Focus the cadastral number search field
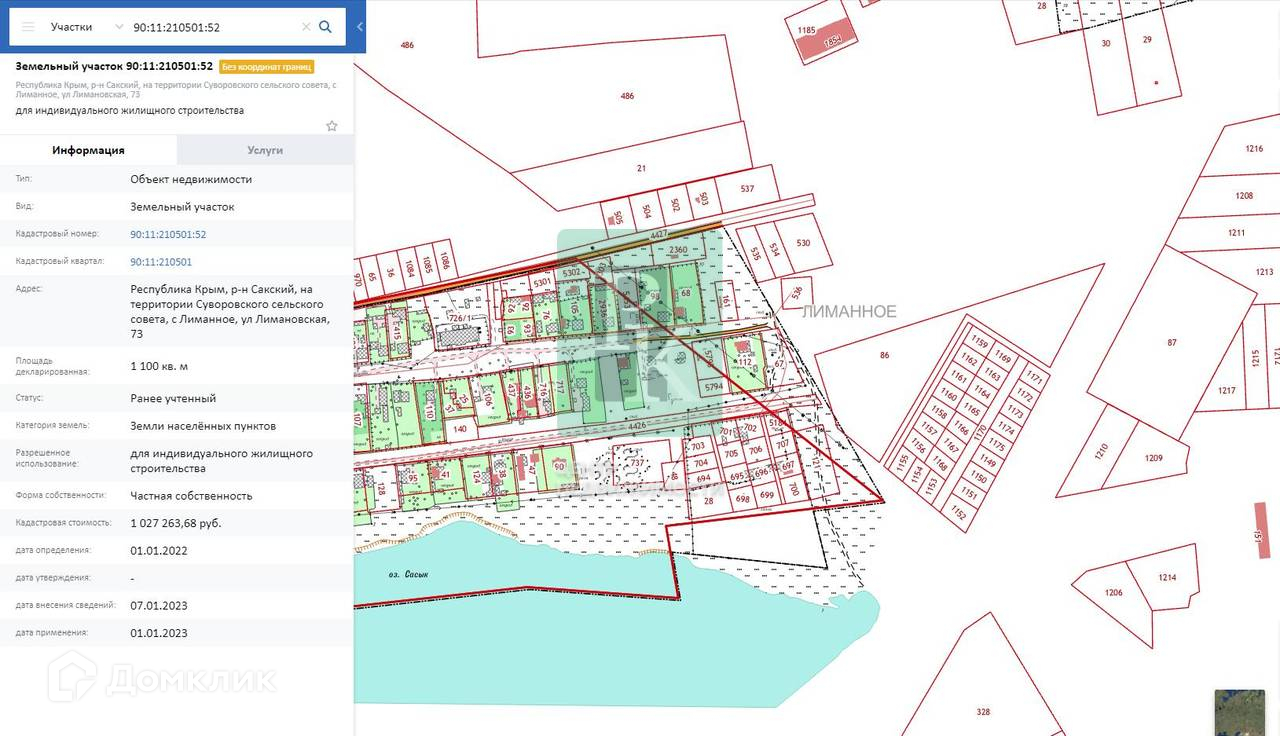Viewport: 1280px width, 736px height. [215, 27]
